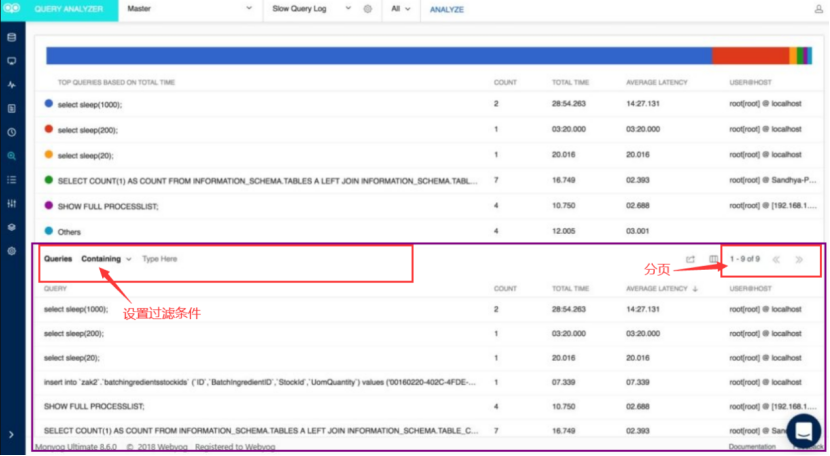Open the Monitors screen icon in sidebar
The height and width of the screenshot is (456, 830).
(x=11, y=62)
